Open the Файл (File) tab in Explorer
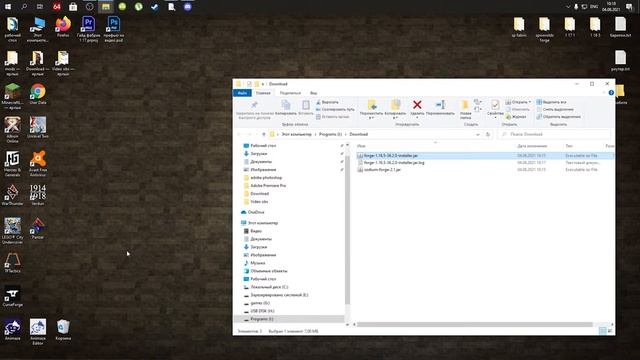 tap(242, 93)
